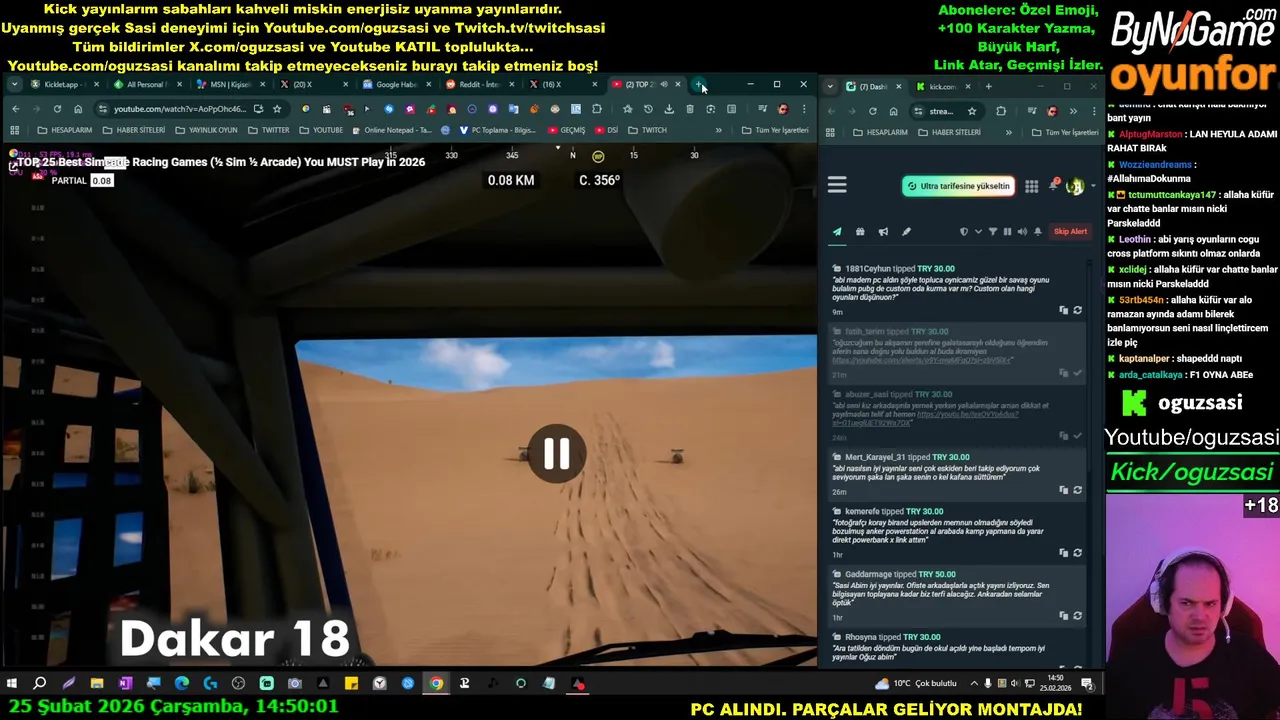Screen dimensions: 1280x720
Task: Switch to the (7) Dashboard tab
Action: (x=873, y=87)
